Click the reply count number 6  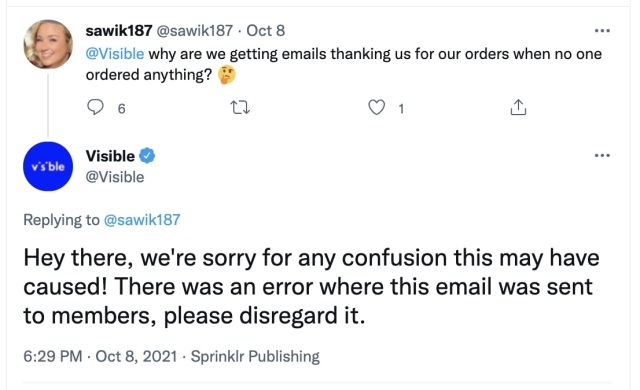pos(121,109)
